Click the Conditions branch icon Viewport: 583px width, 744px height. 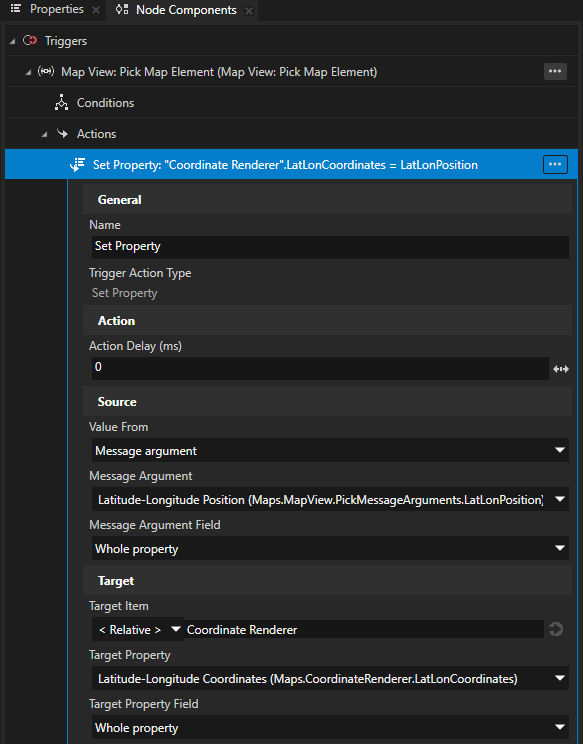coord(61,102)
